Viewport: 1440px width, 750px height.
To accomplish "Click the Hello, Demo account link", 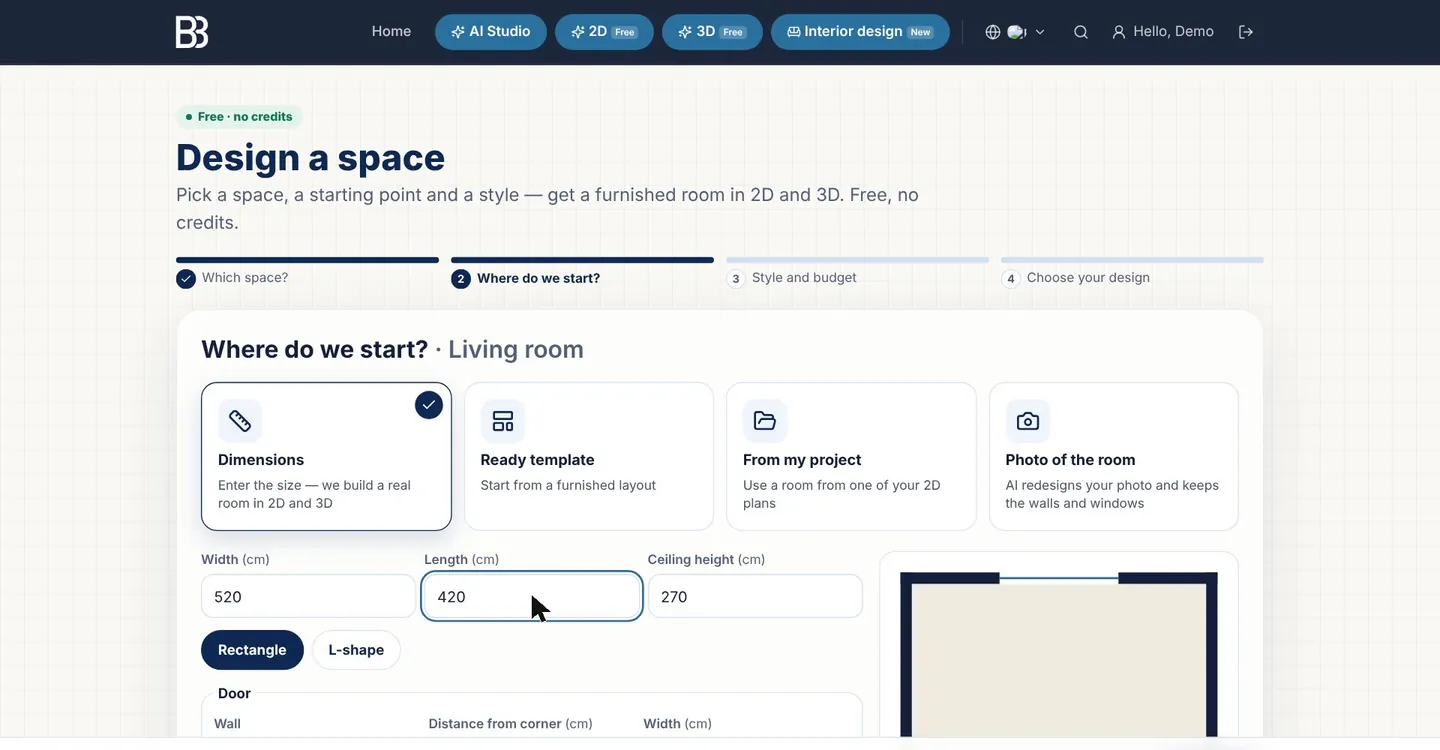I will click(x=1163, y=32).
